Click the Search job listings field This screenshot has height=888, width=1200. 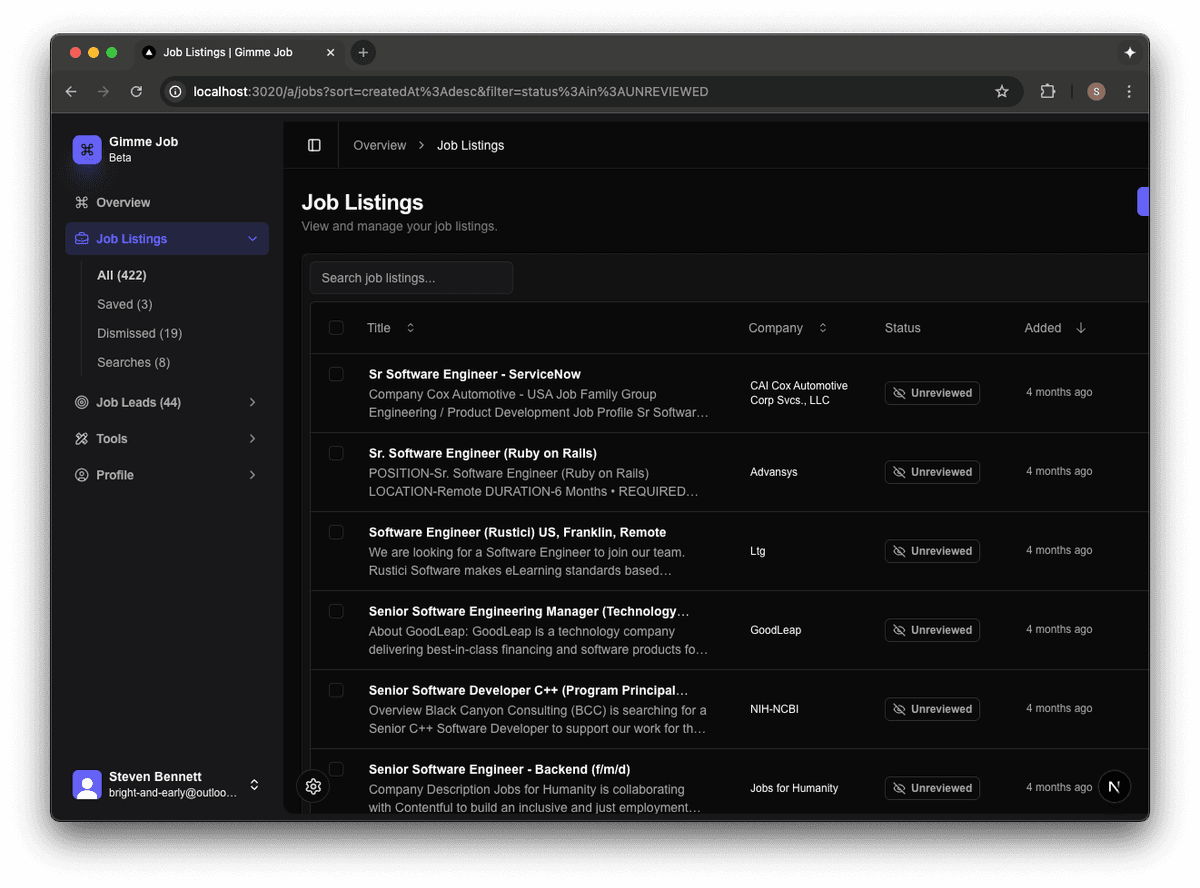pyautogui.click(x=411, y=278)
